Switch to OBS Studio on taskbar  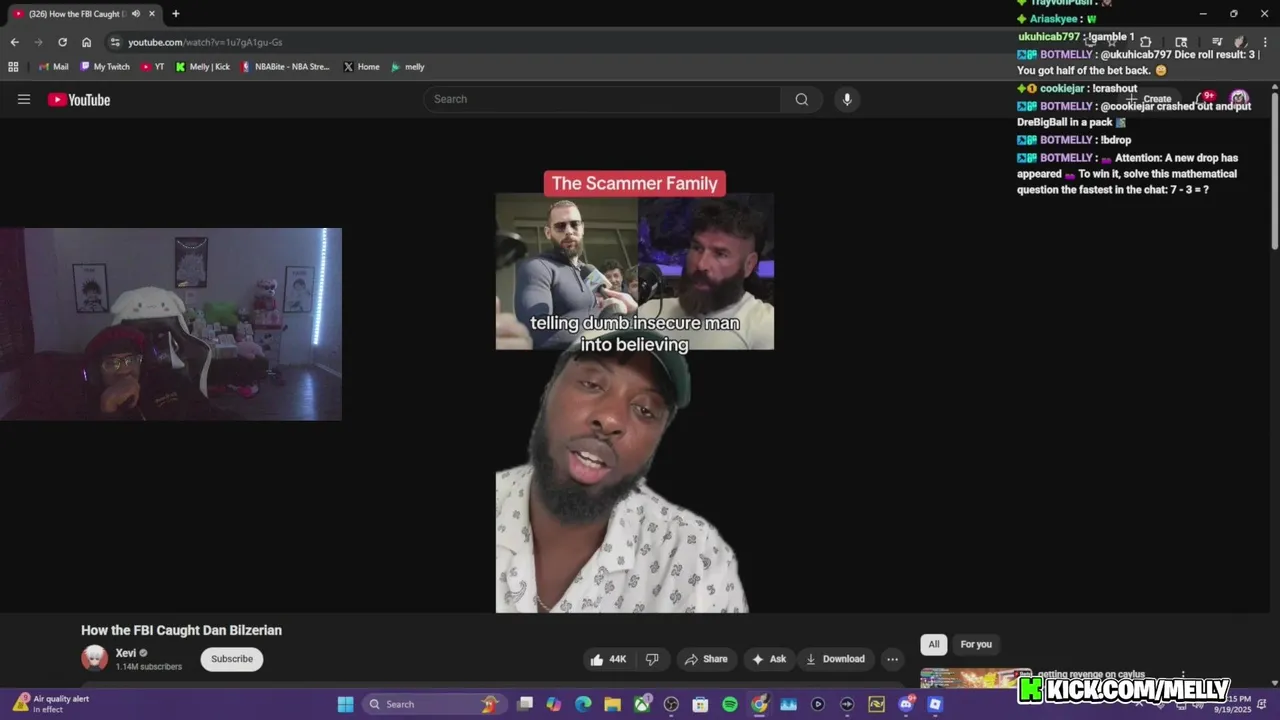[x=671, y=704]
